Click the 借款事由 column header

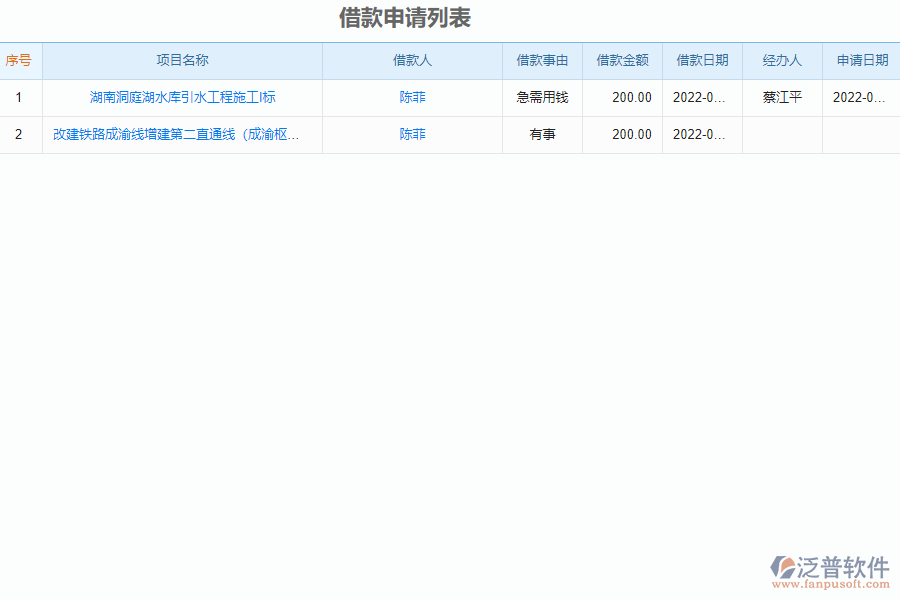pos(541,60)
